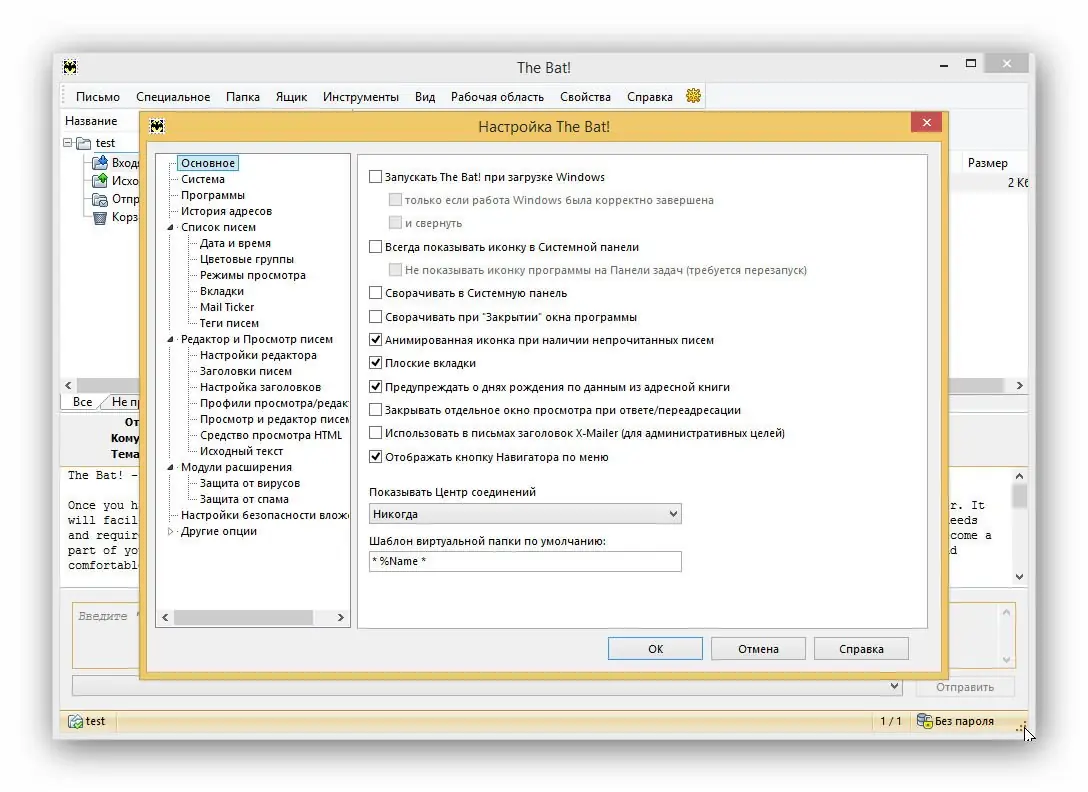Collapse the test account tree in main window

[68, 142]
